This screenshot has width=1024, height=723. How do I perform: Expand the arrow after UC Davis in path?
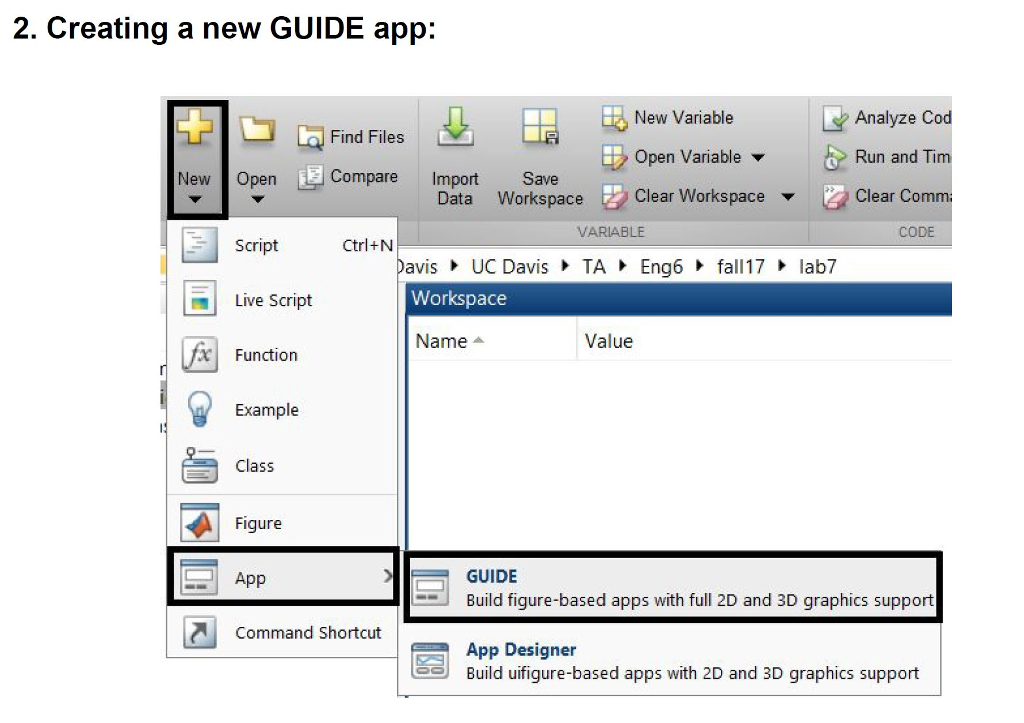[x=565, y=266]
